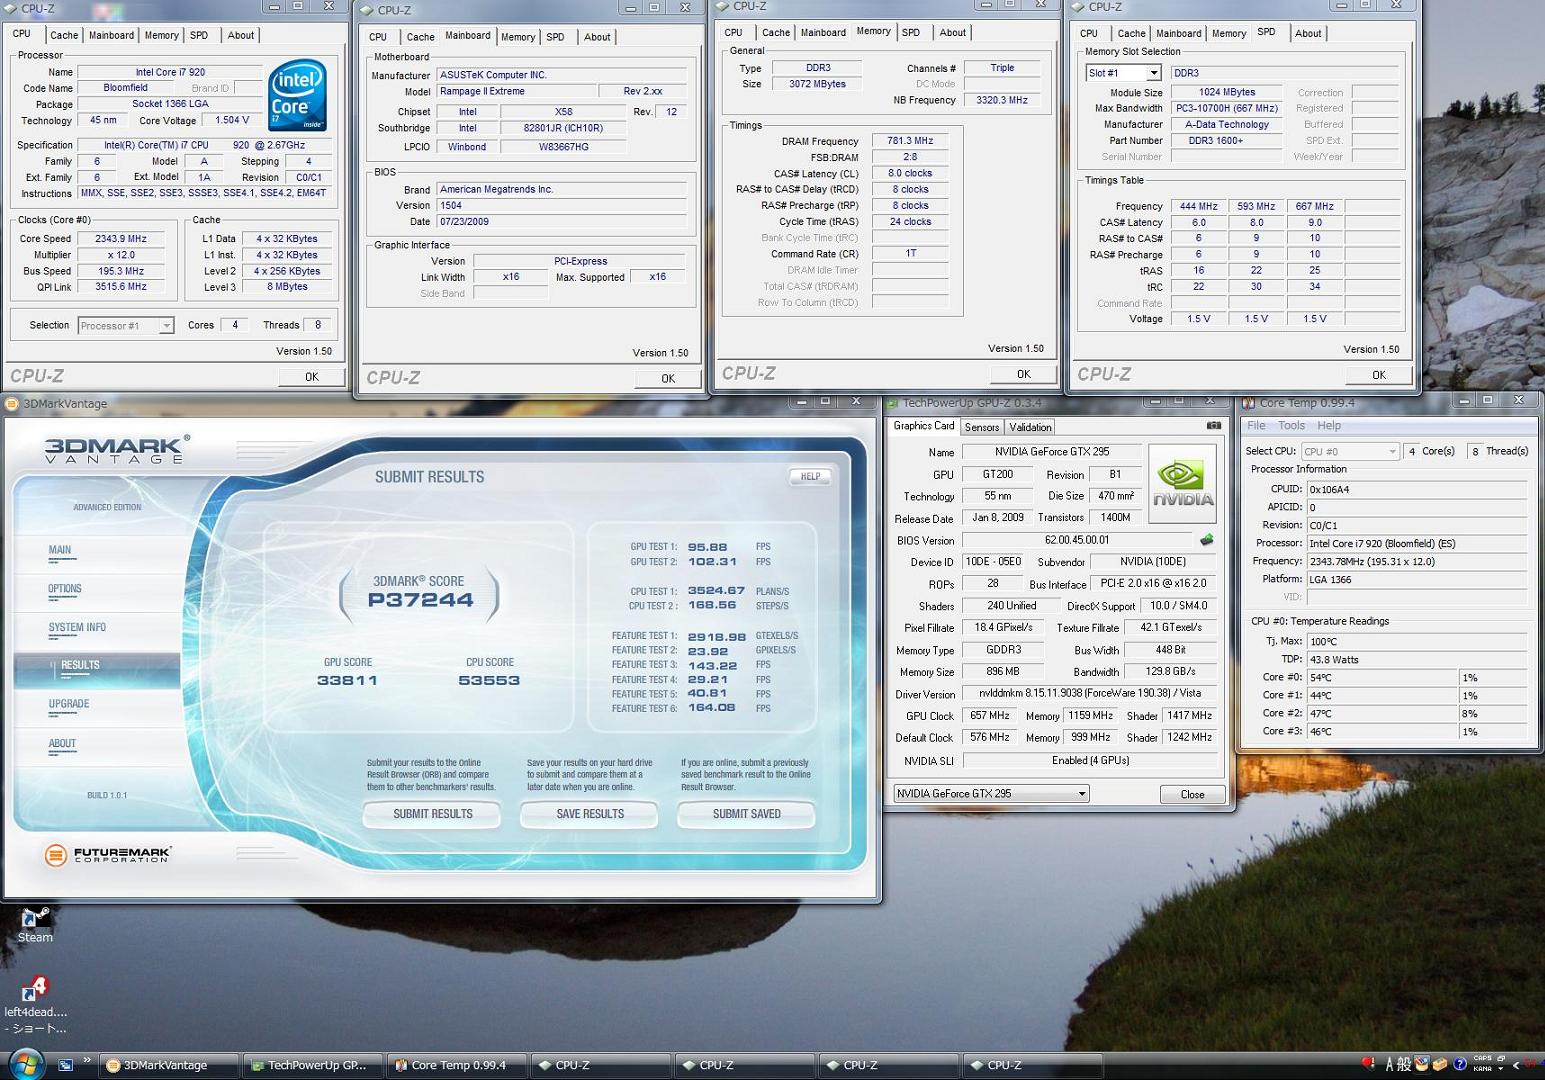This screenshot has height=1080, width=1545.
Task: Open the Steam desktop shortcut
Action: (x=35, y=924)
